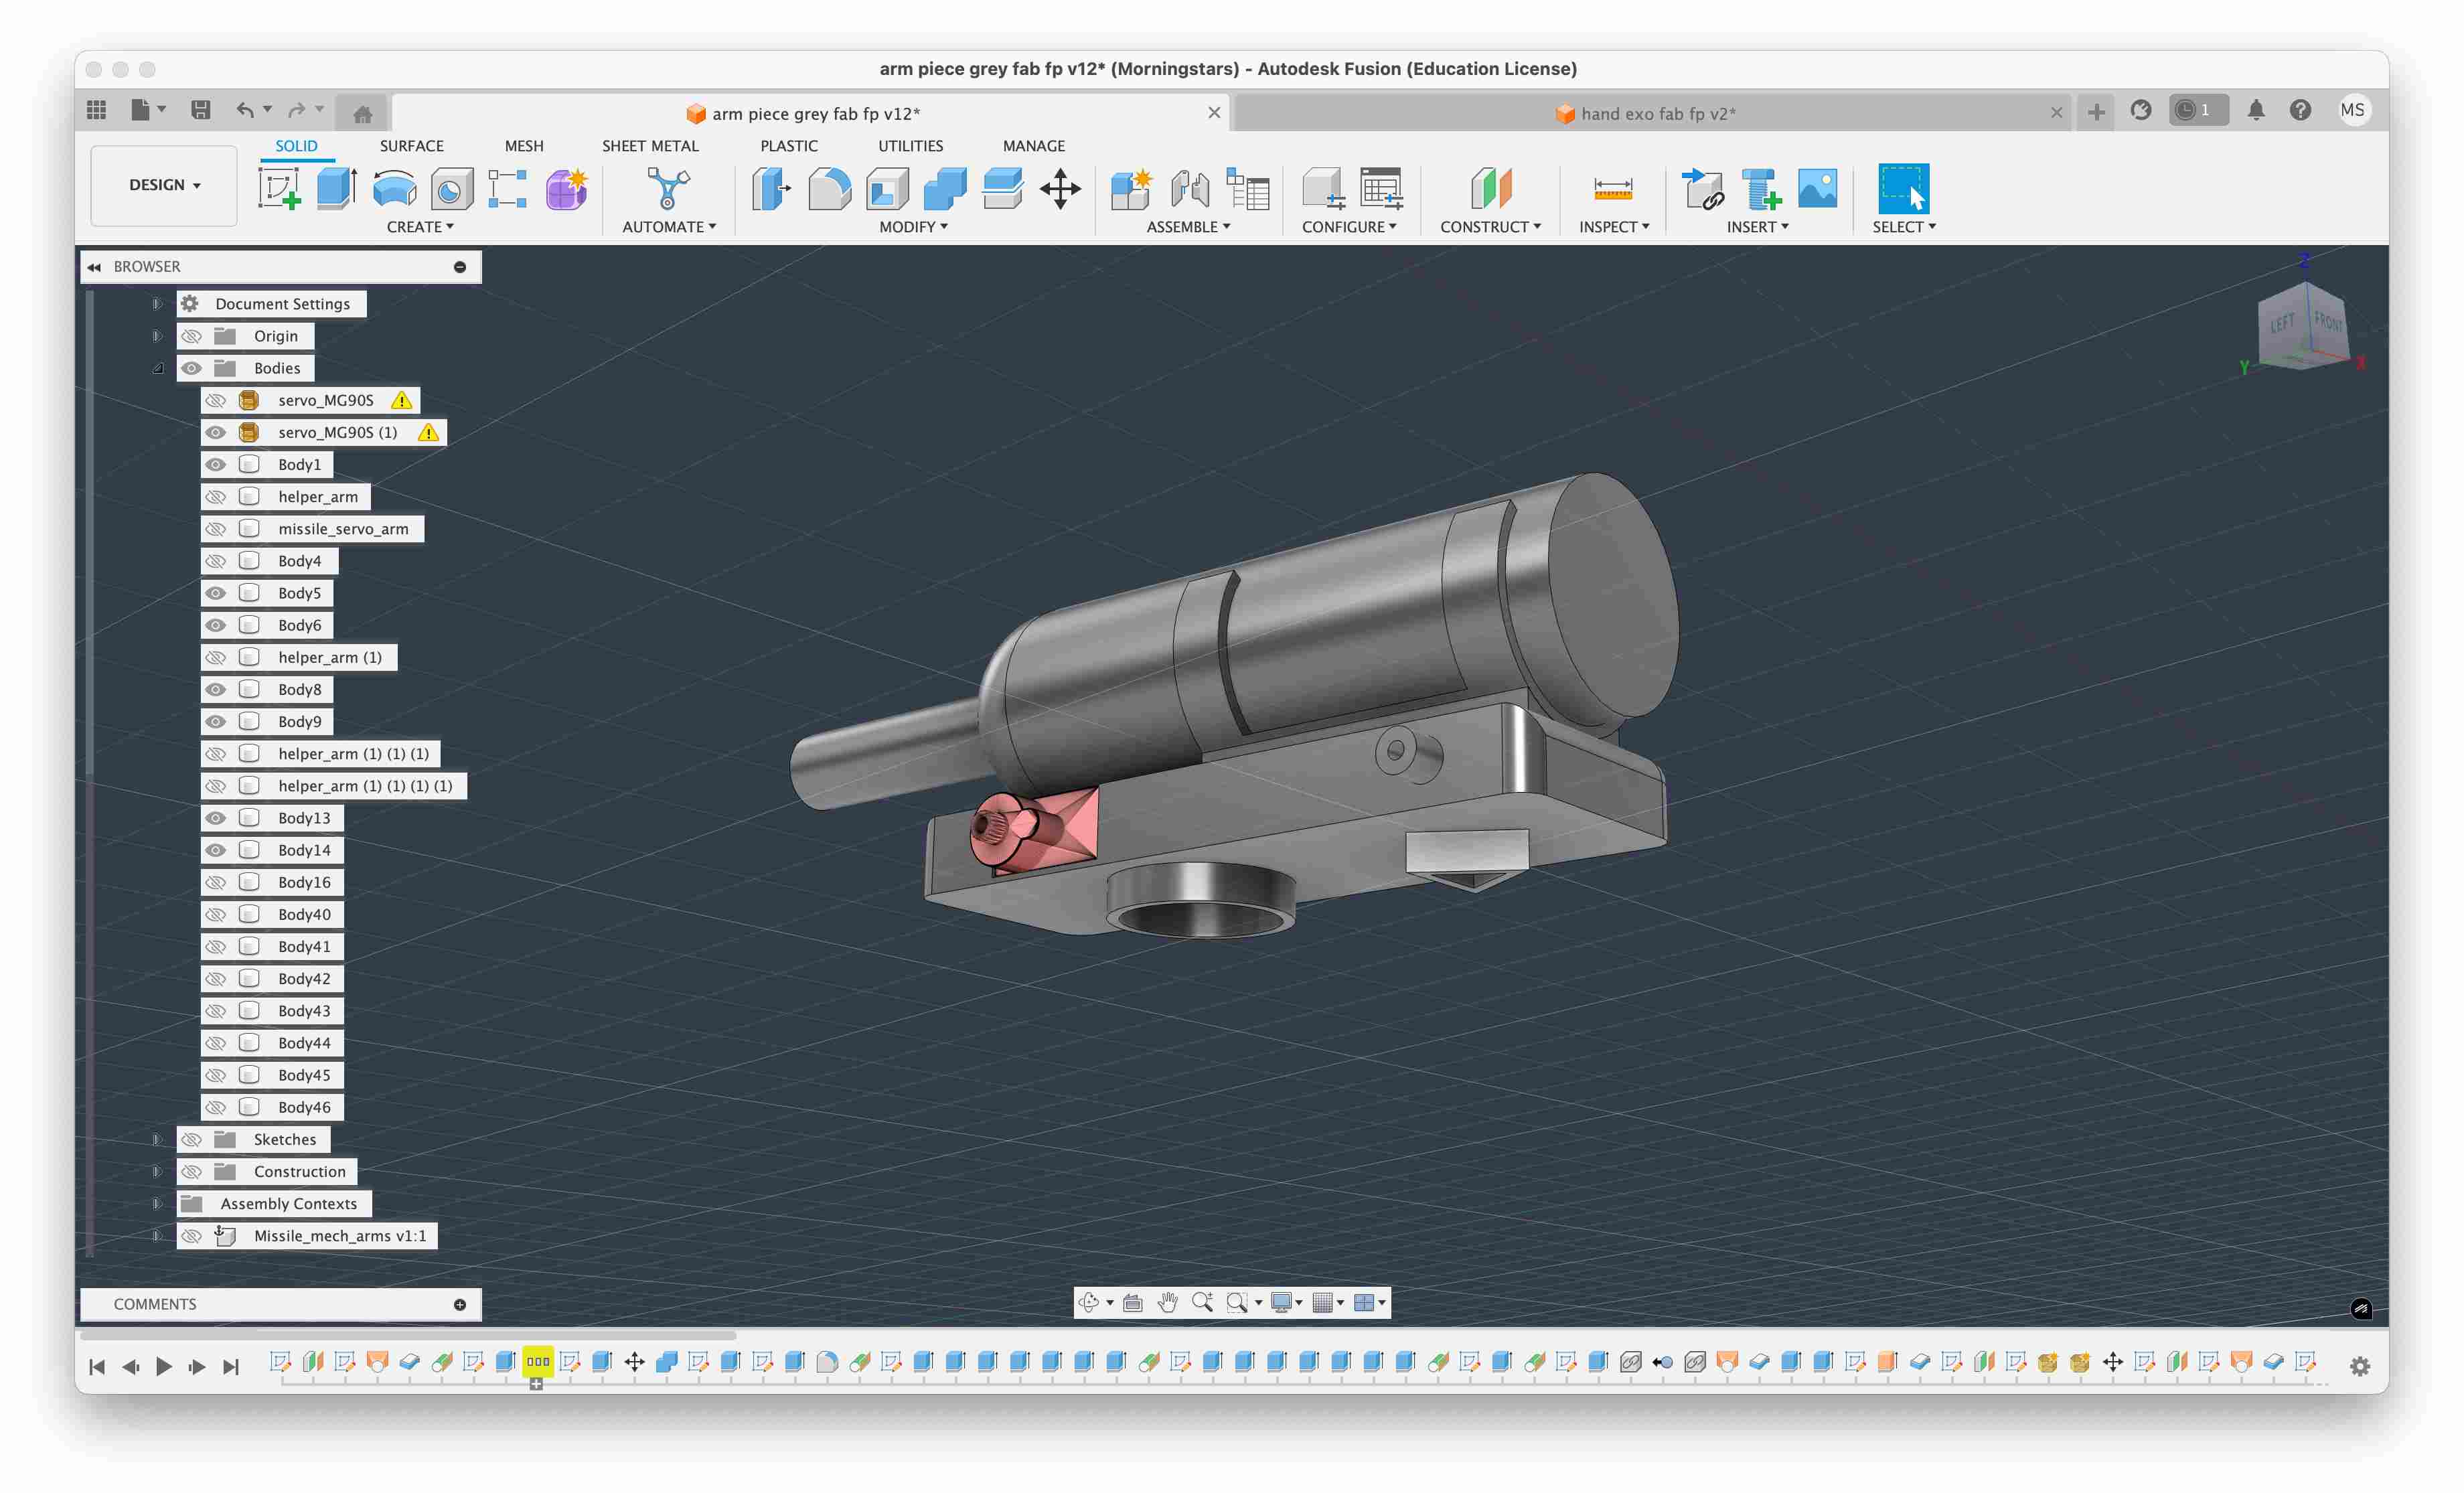Image resolution: width=2464 pixels, height=1493 pixels.
Task: Switch to the MESH tab
Action: pos(524,146)
